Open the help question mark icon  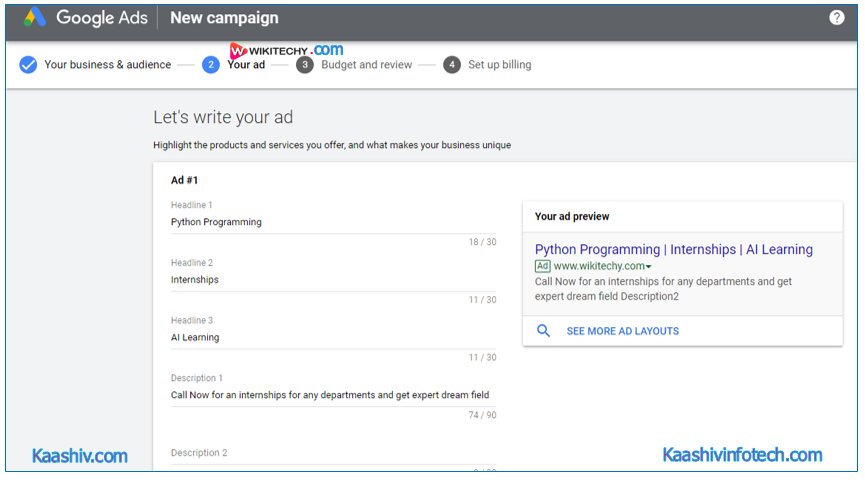click(x=837, y=17)
